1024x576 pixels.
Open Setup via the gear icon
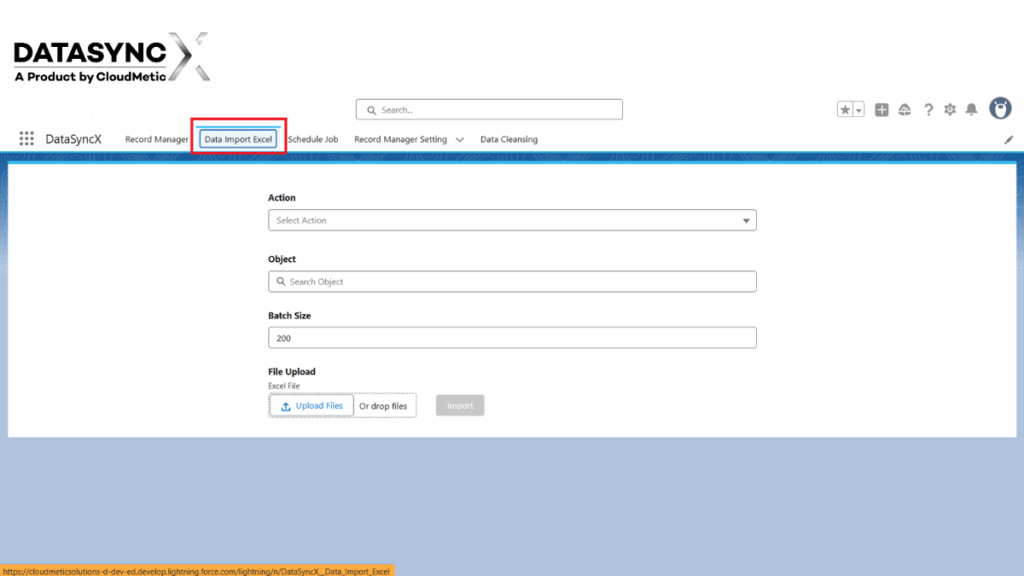tap(949, 109)
